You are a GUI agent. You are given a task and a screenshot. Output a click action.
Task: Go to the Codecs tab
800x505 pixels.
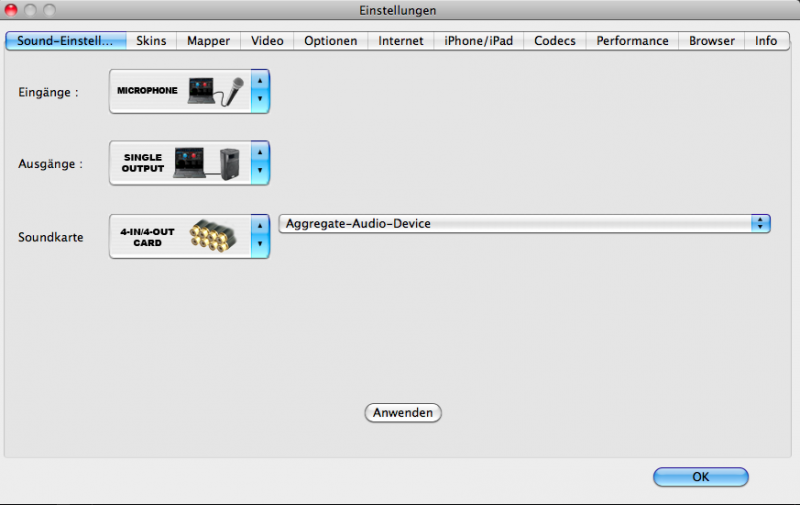pos(555,41)
